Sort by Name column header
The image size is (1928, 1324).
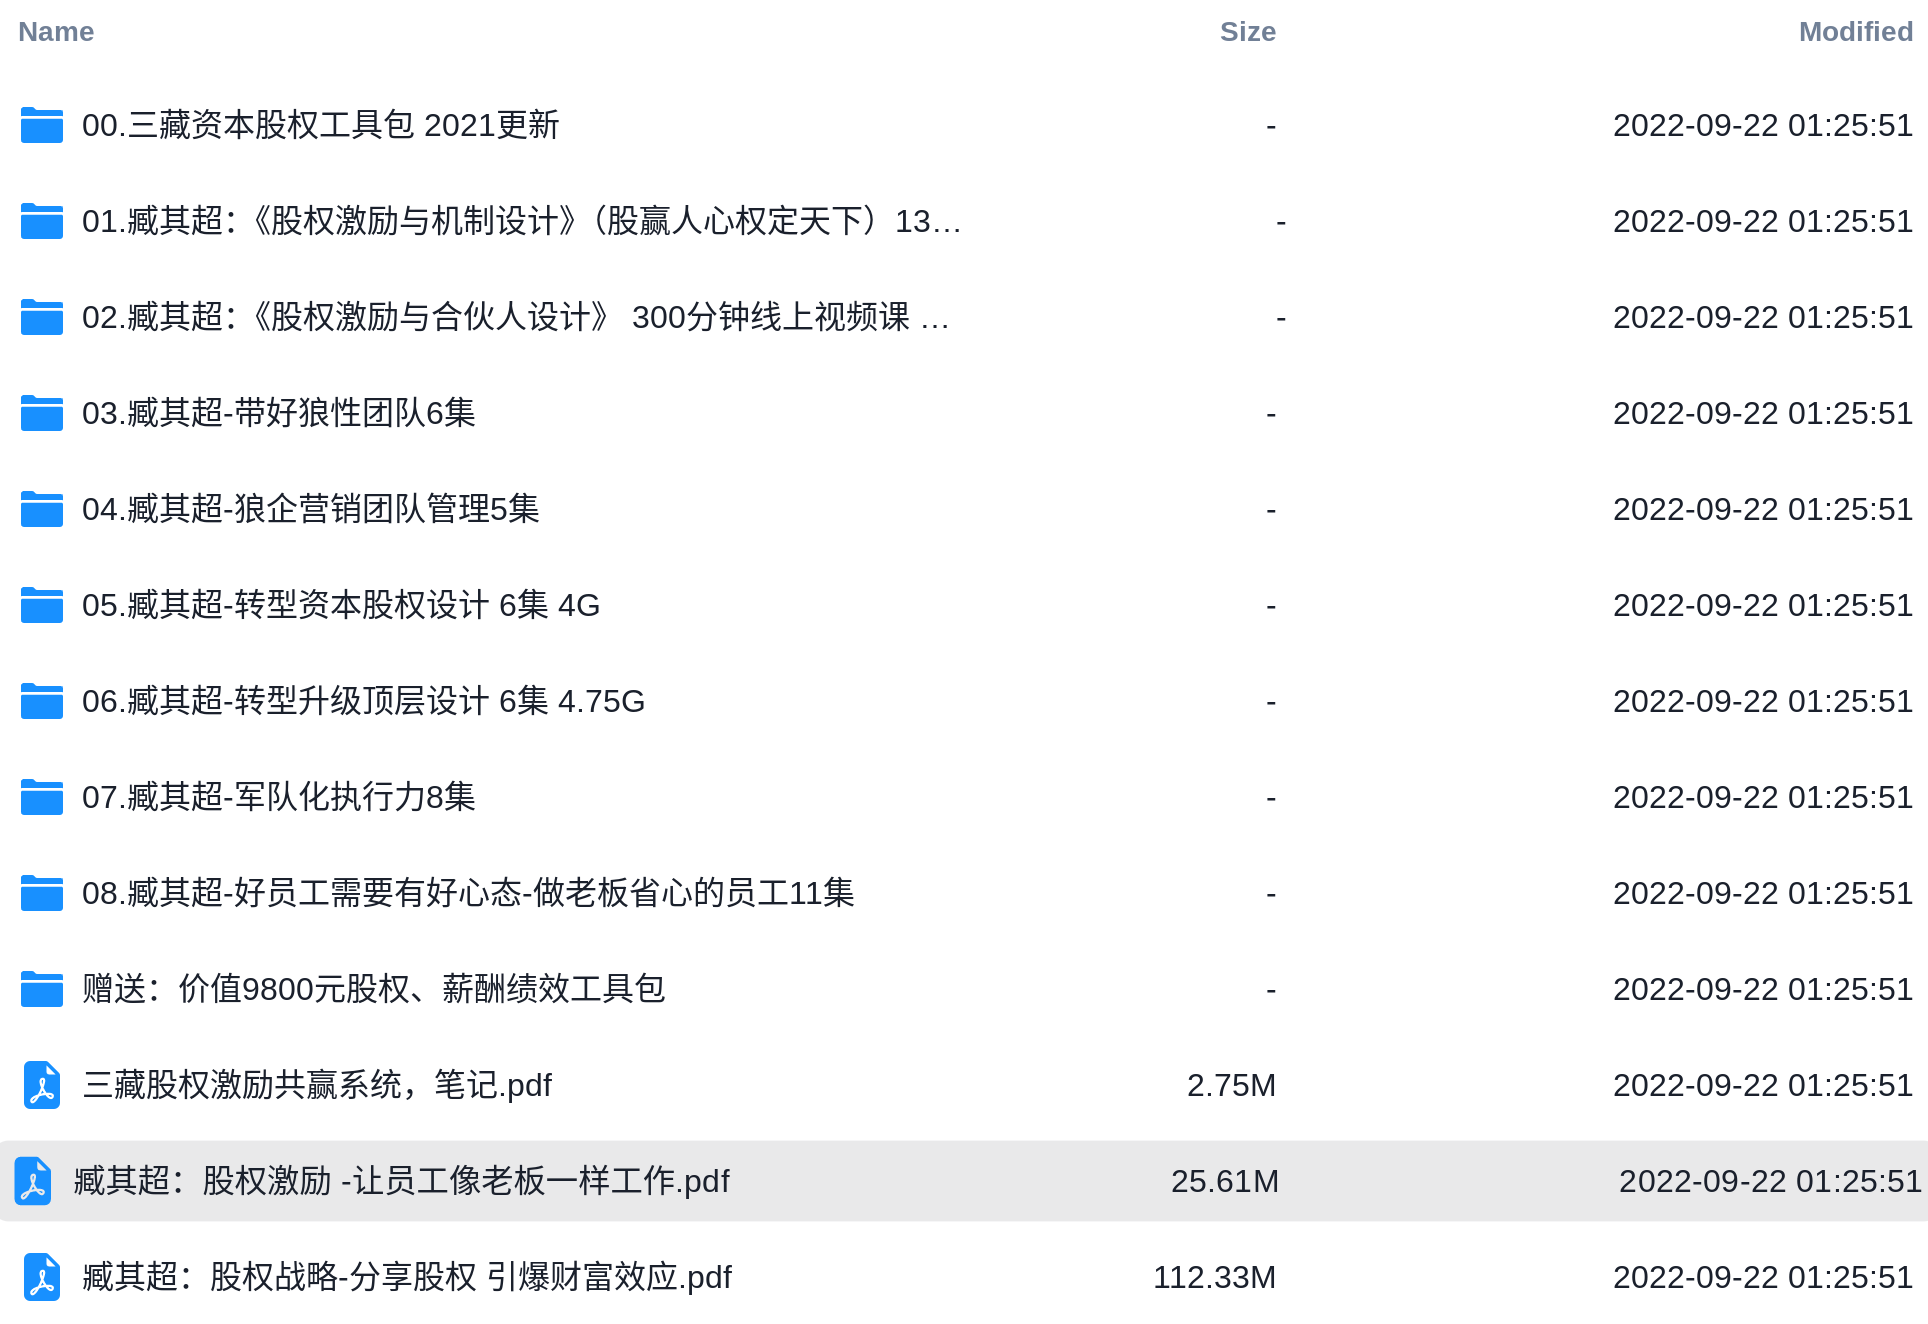click(x=56, y=32)
